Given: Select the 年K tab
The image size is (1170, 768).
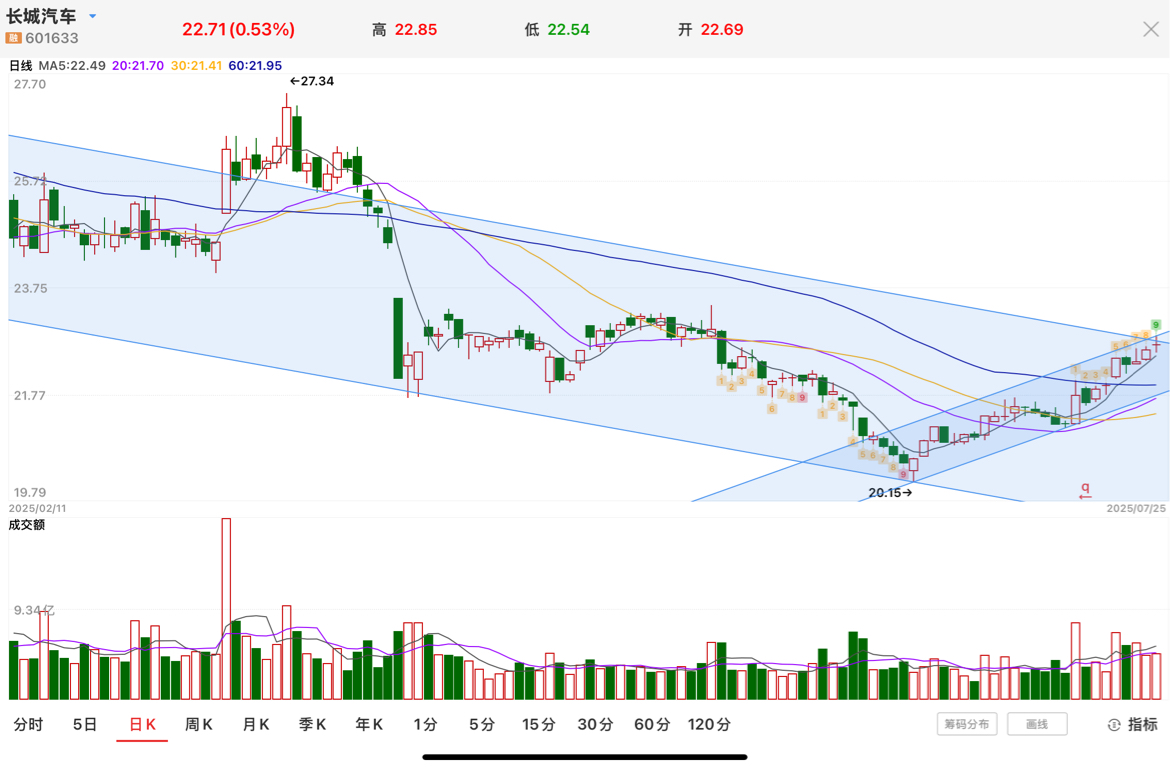Looking at the screenshot, I should tap(369, 724).
